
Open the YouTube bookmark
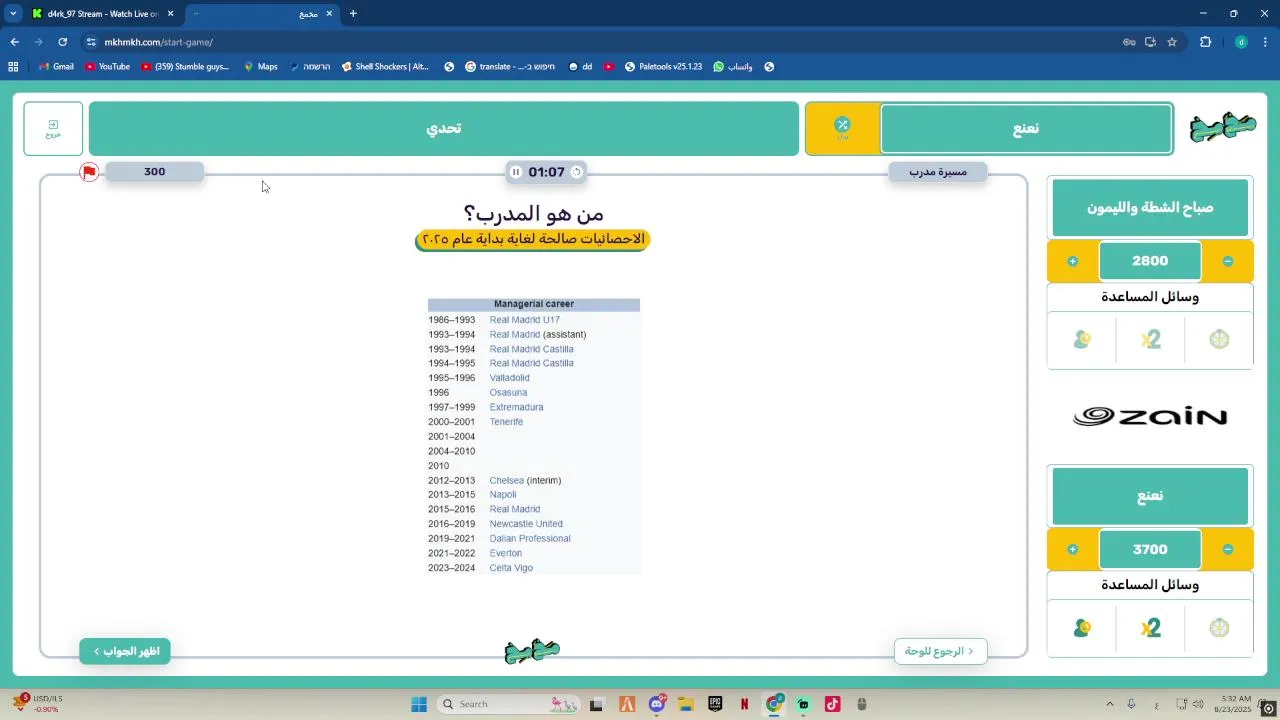tap(107, 67)
